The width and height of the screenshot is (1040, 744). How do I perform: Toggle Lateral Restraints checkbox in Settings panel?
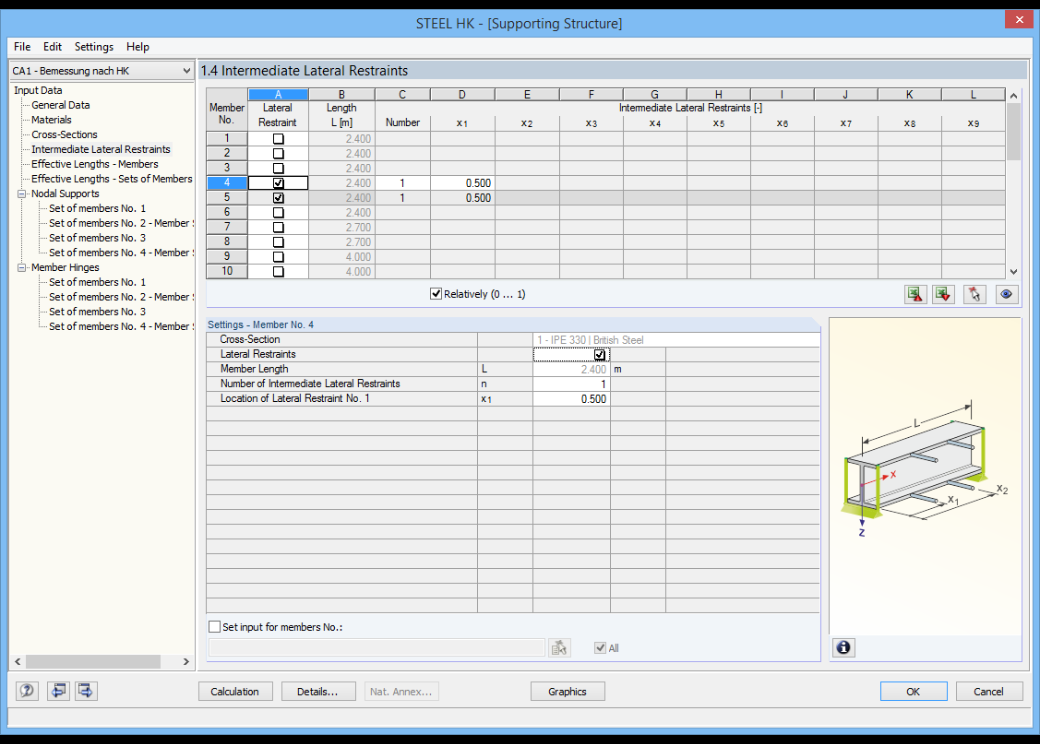(600, 355)
